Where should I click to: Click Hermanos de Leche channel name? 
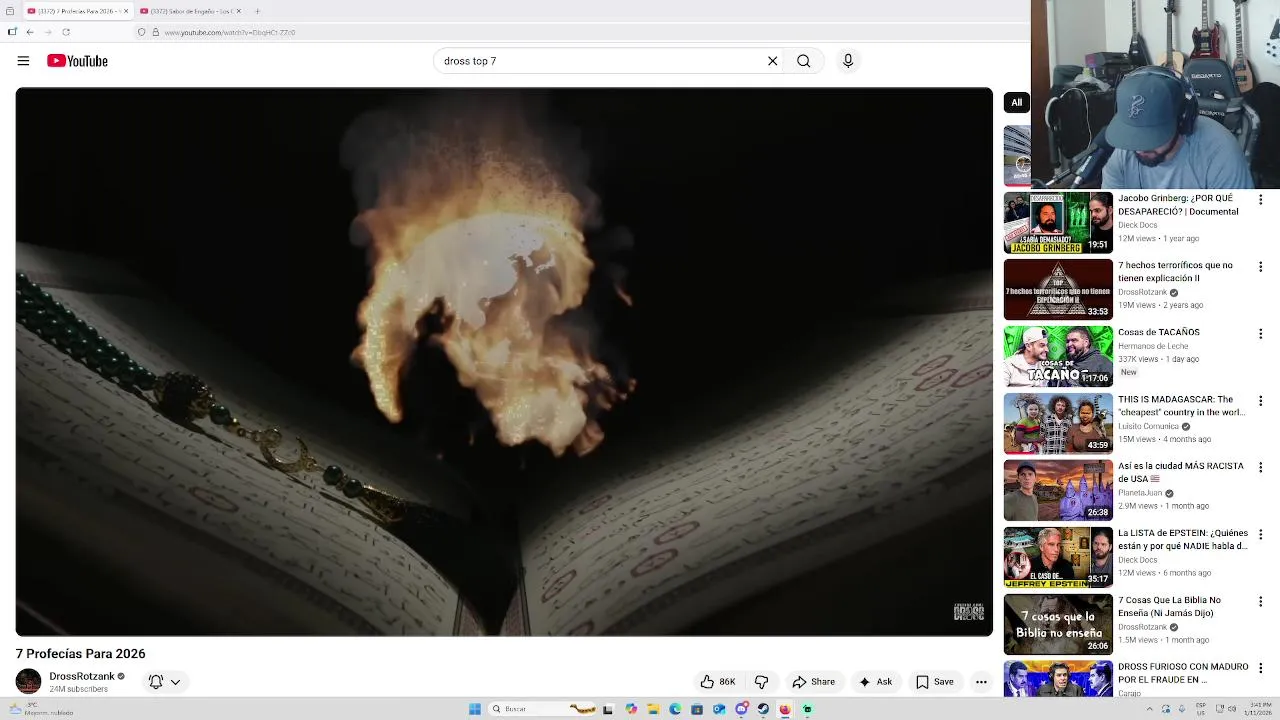pos(1153,346)
